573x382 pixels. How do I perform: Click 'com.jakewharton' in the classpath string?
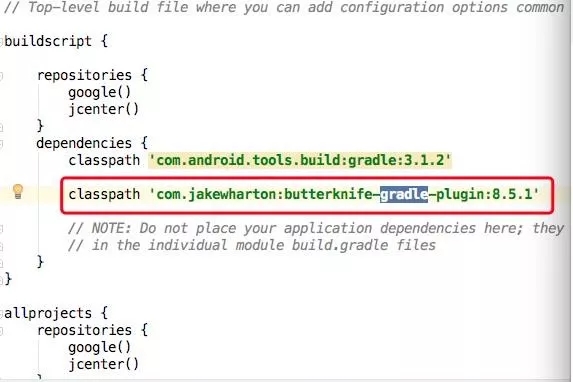pos(218,194)
